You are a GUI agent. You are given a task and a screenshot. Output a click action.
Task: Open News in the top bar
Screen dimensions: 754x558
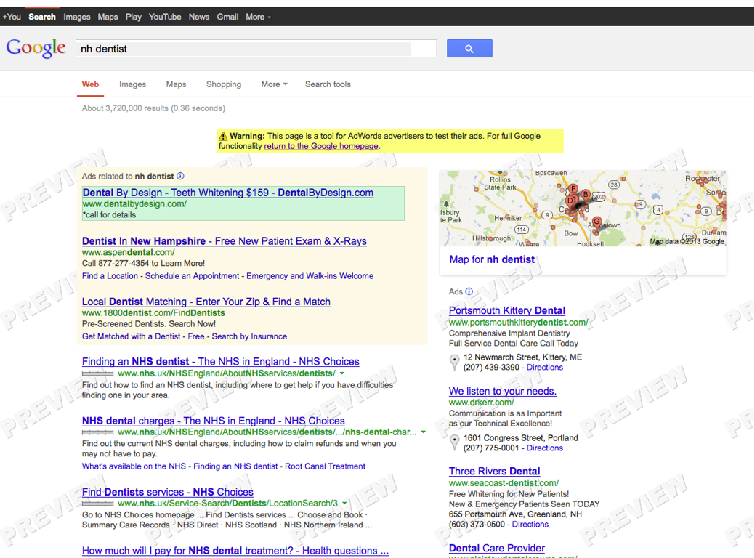pyautogui.click(x=199, y=17)
